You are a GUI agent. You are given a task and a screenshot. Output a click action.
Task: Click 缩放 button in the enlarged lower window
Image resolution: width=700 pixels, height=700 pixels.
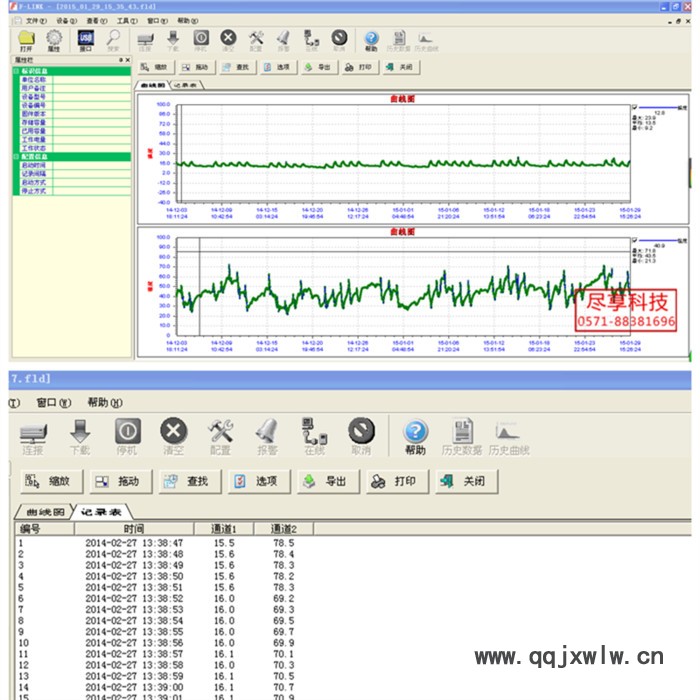[52, 481]
